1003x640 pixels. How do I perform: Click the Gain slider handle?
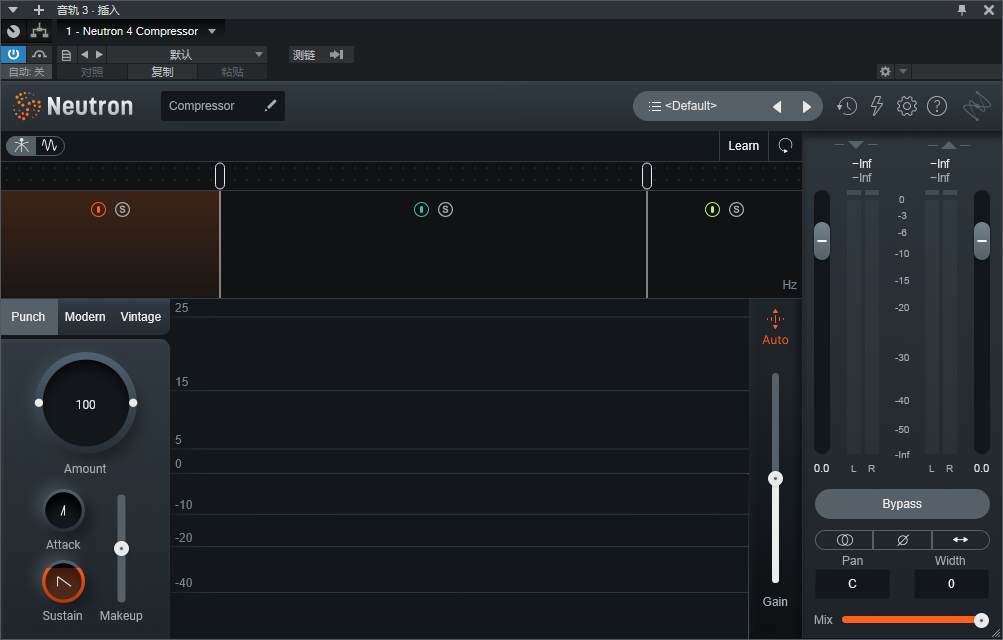point(775,478)
